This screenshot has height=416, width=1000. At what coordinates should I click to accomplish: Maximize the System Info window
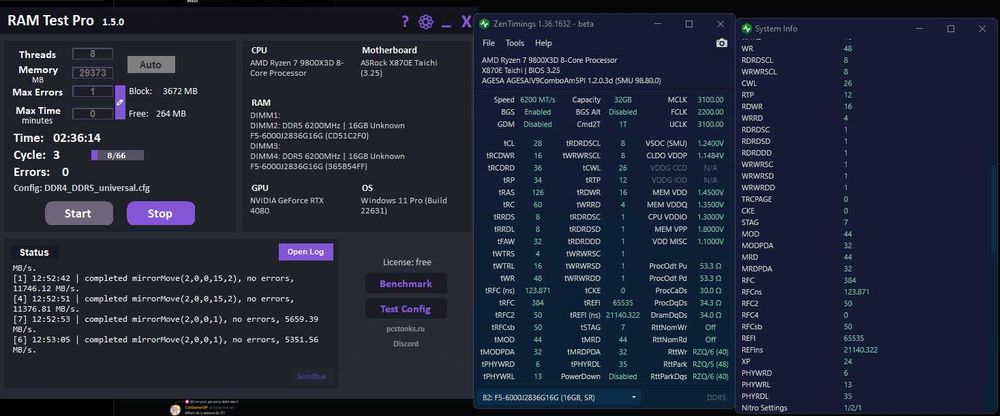click(950, 29)
